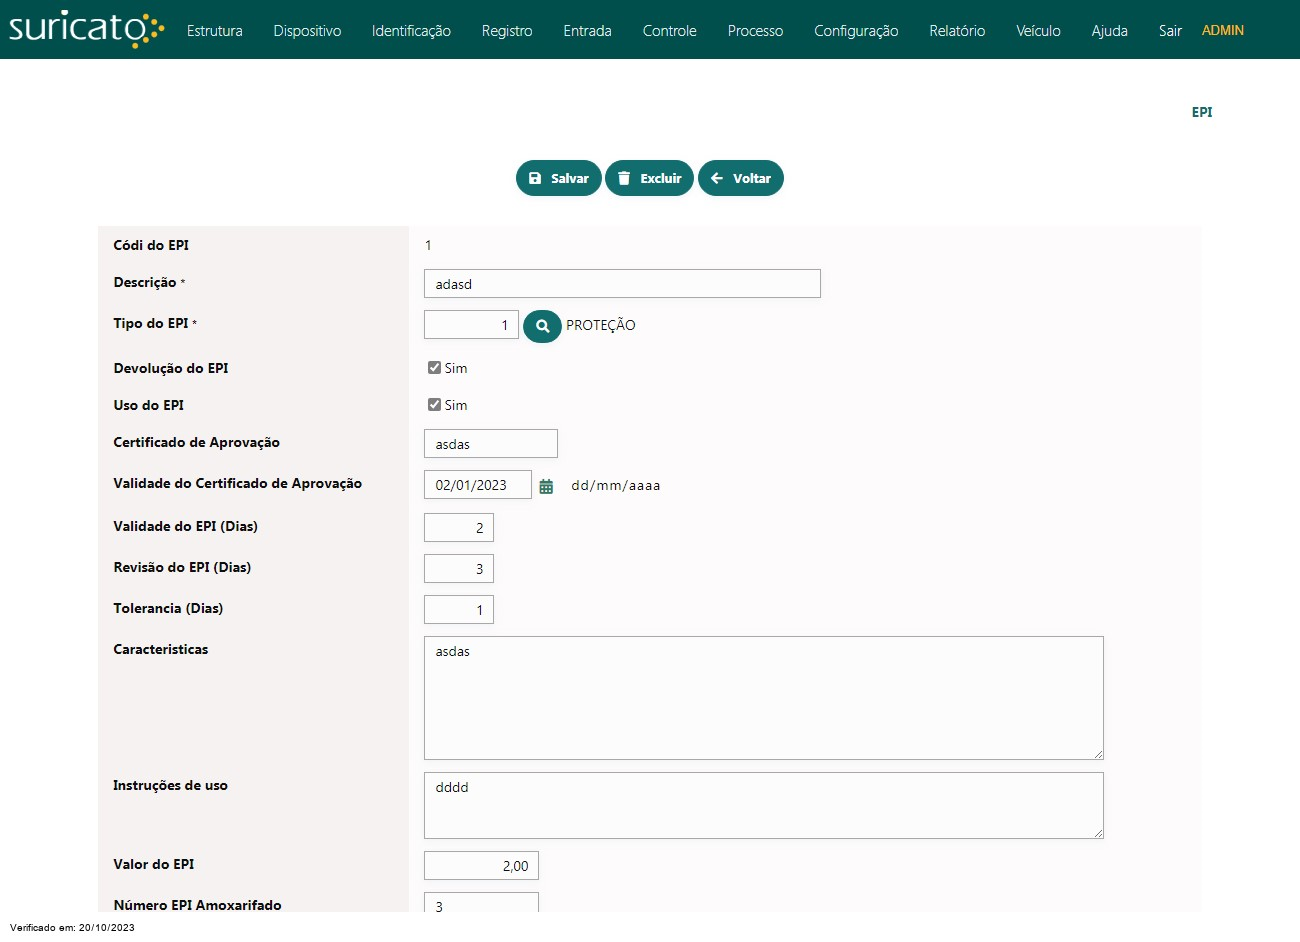Go back with the Voltar button
Viewport: 1300px width, 942px height.
tap(740, 178)
